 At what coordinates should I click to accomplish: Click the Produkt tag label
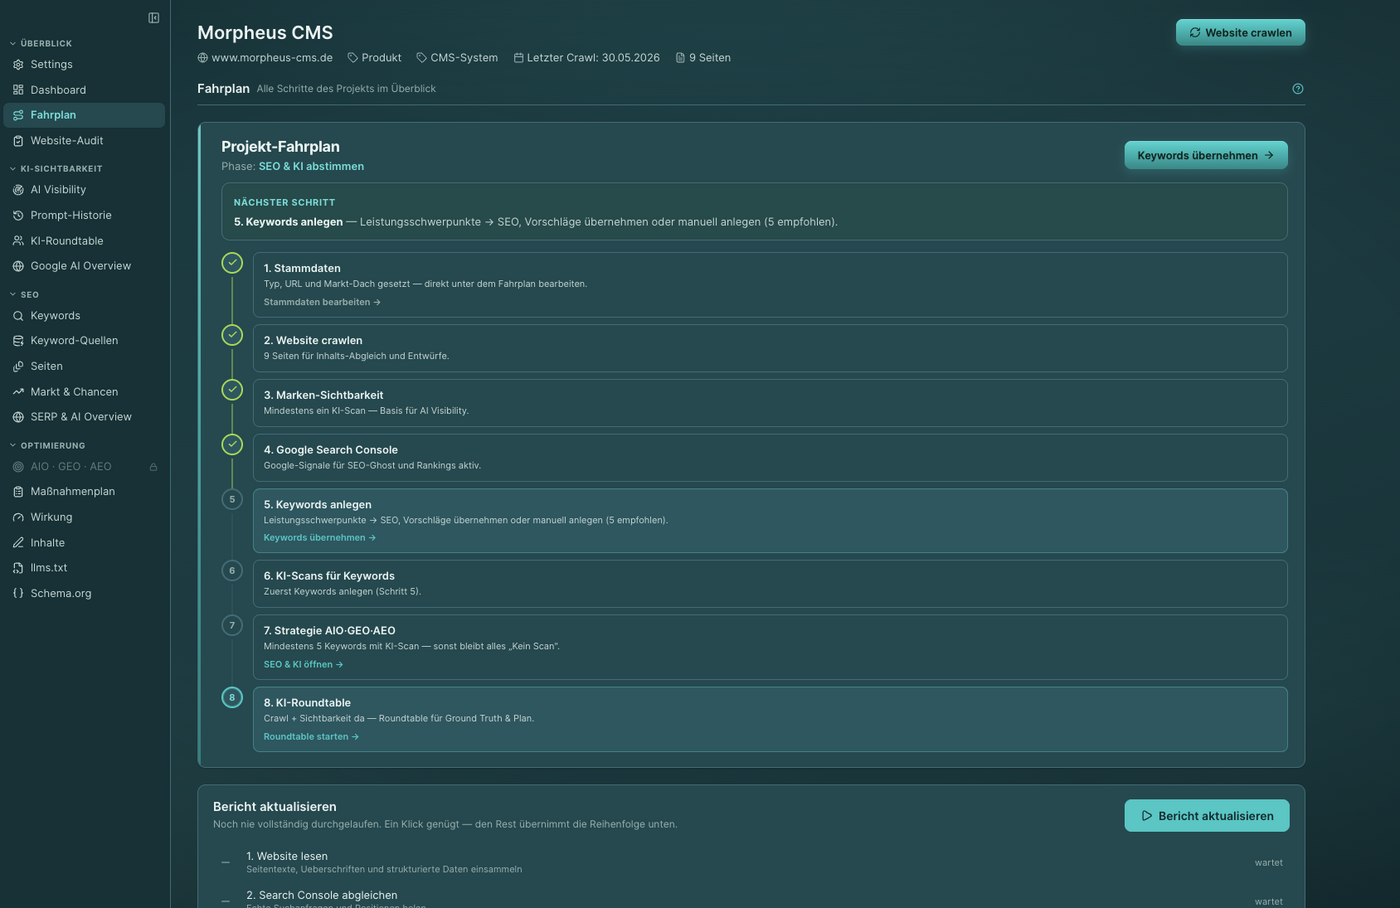(x=381, y=58)
